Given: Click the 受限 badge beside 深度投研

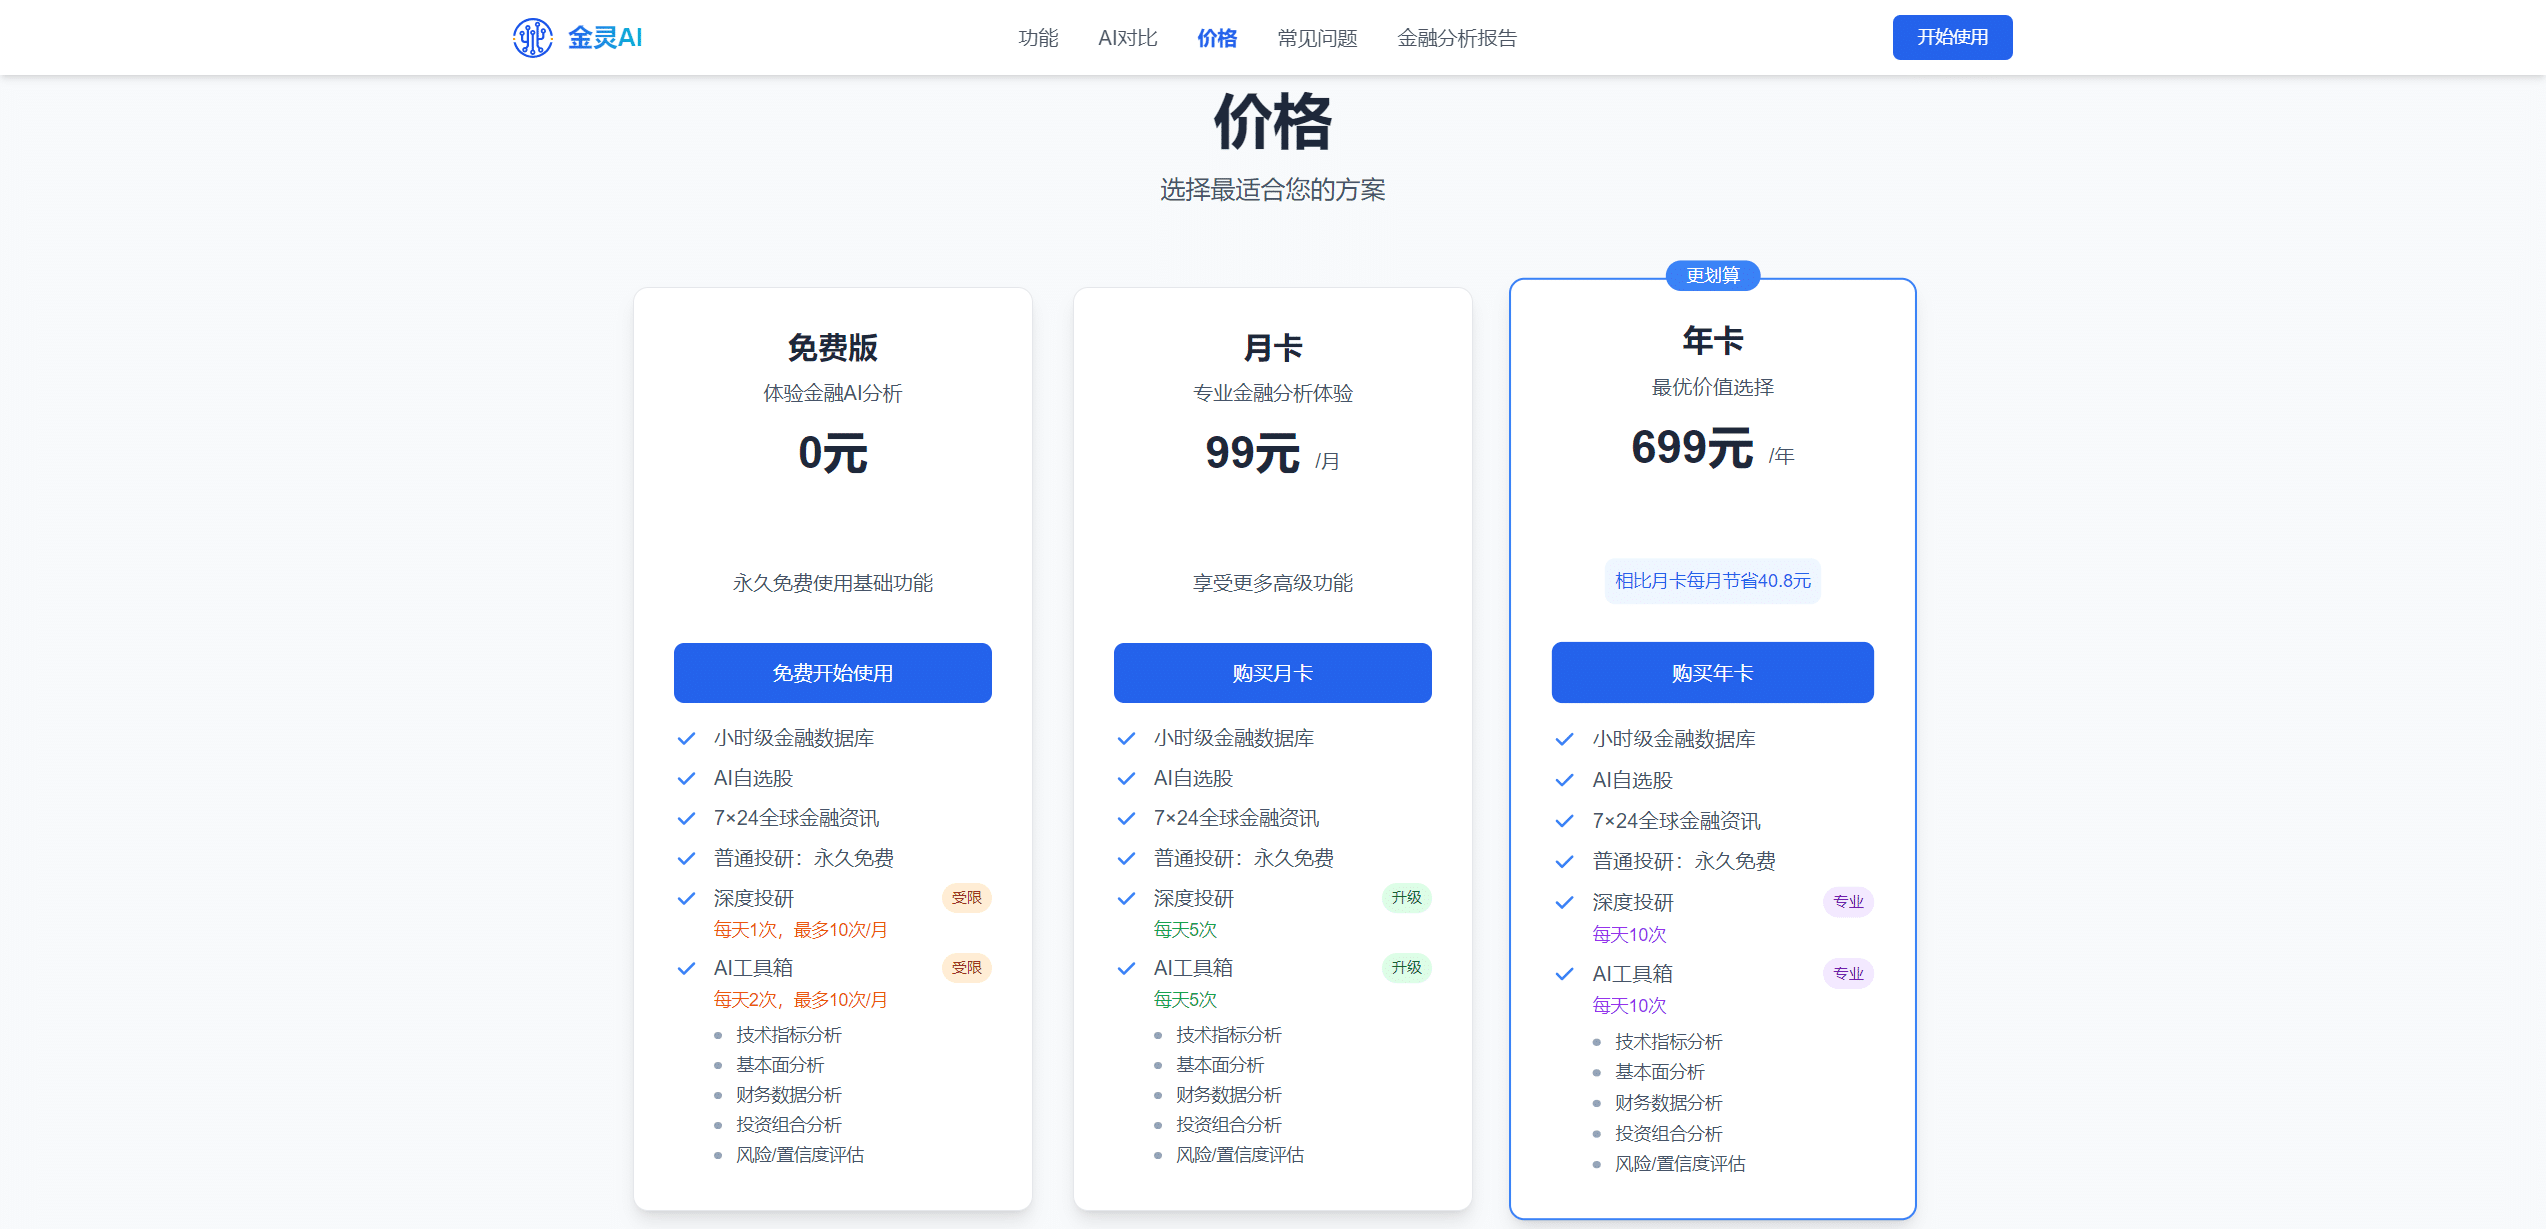Looking at the screenshot, I should click(966, 898).
